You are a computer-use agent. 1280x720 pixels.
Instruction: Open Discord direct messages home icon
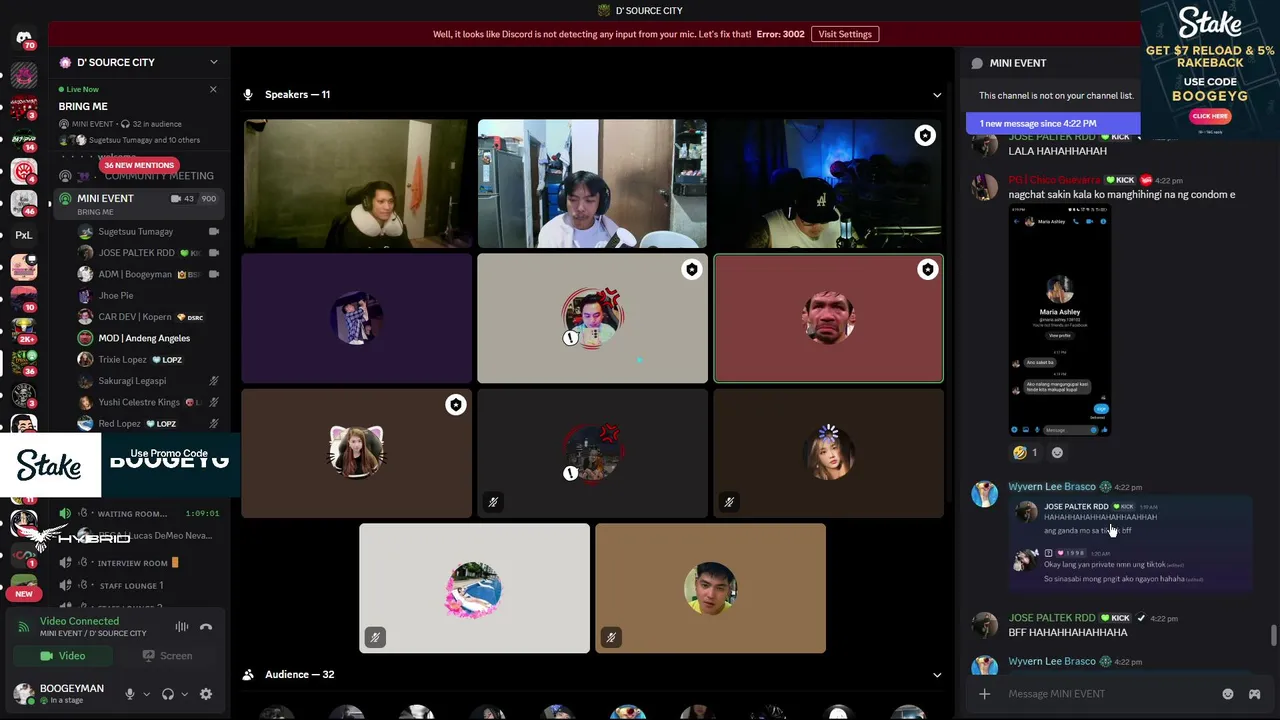(24, 39)
